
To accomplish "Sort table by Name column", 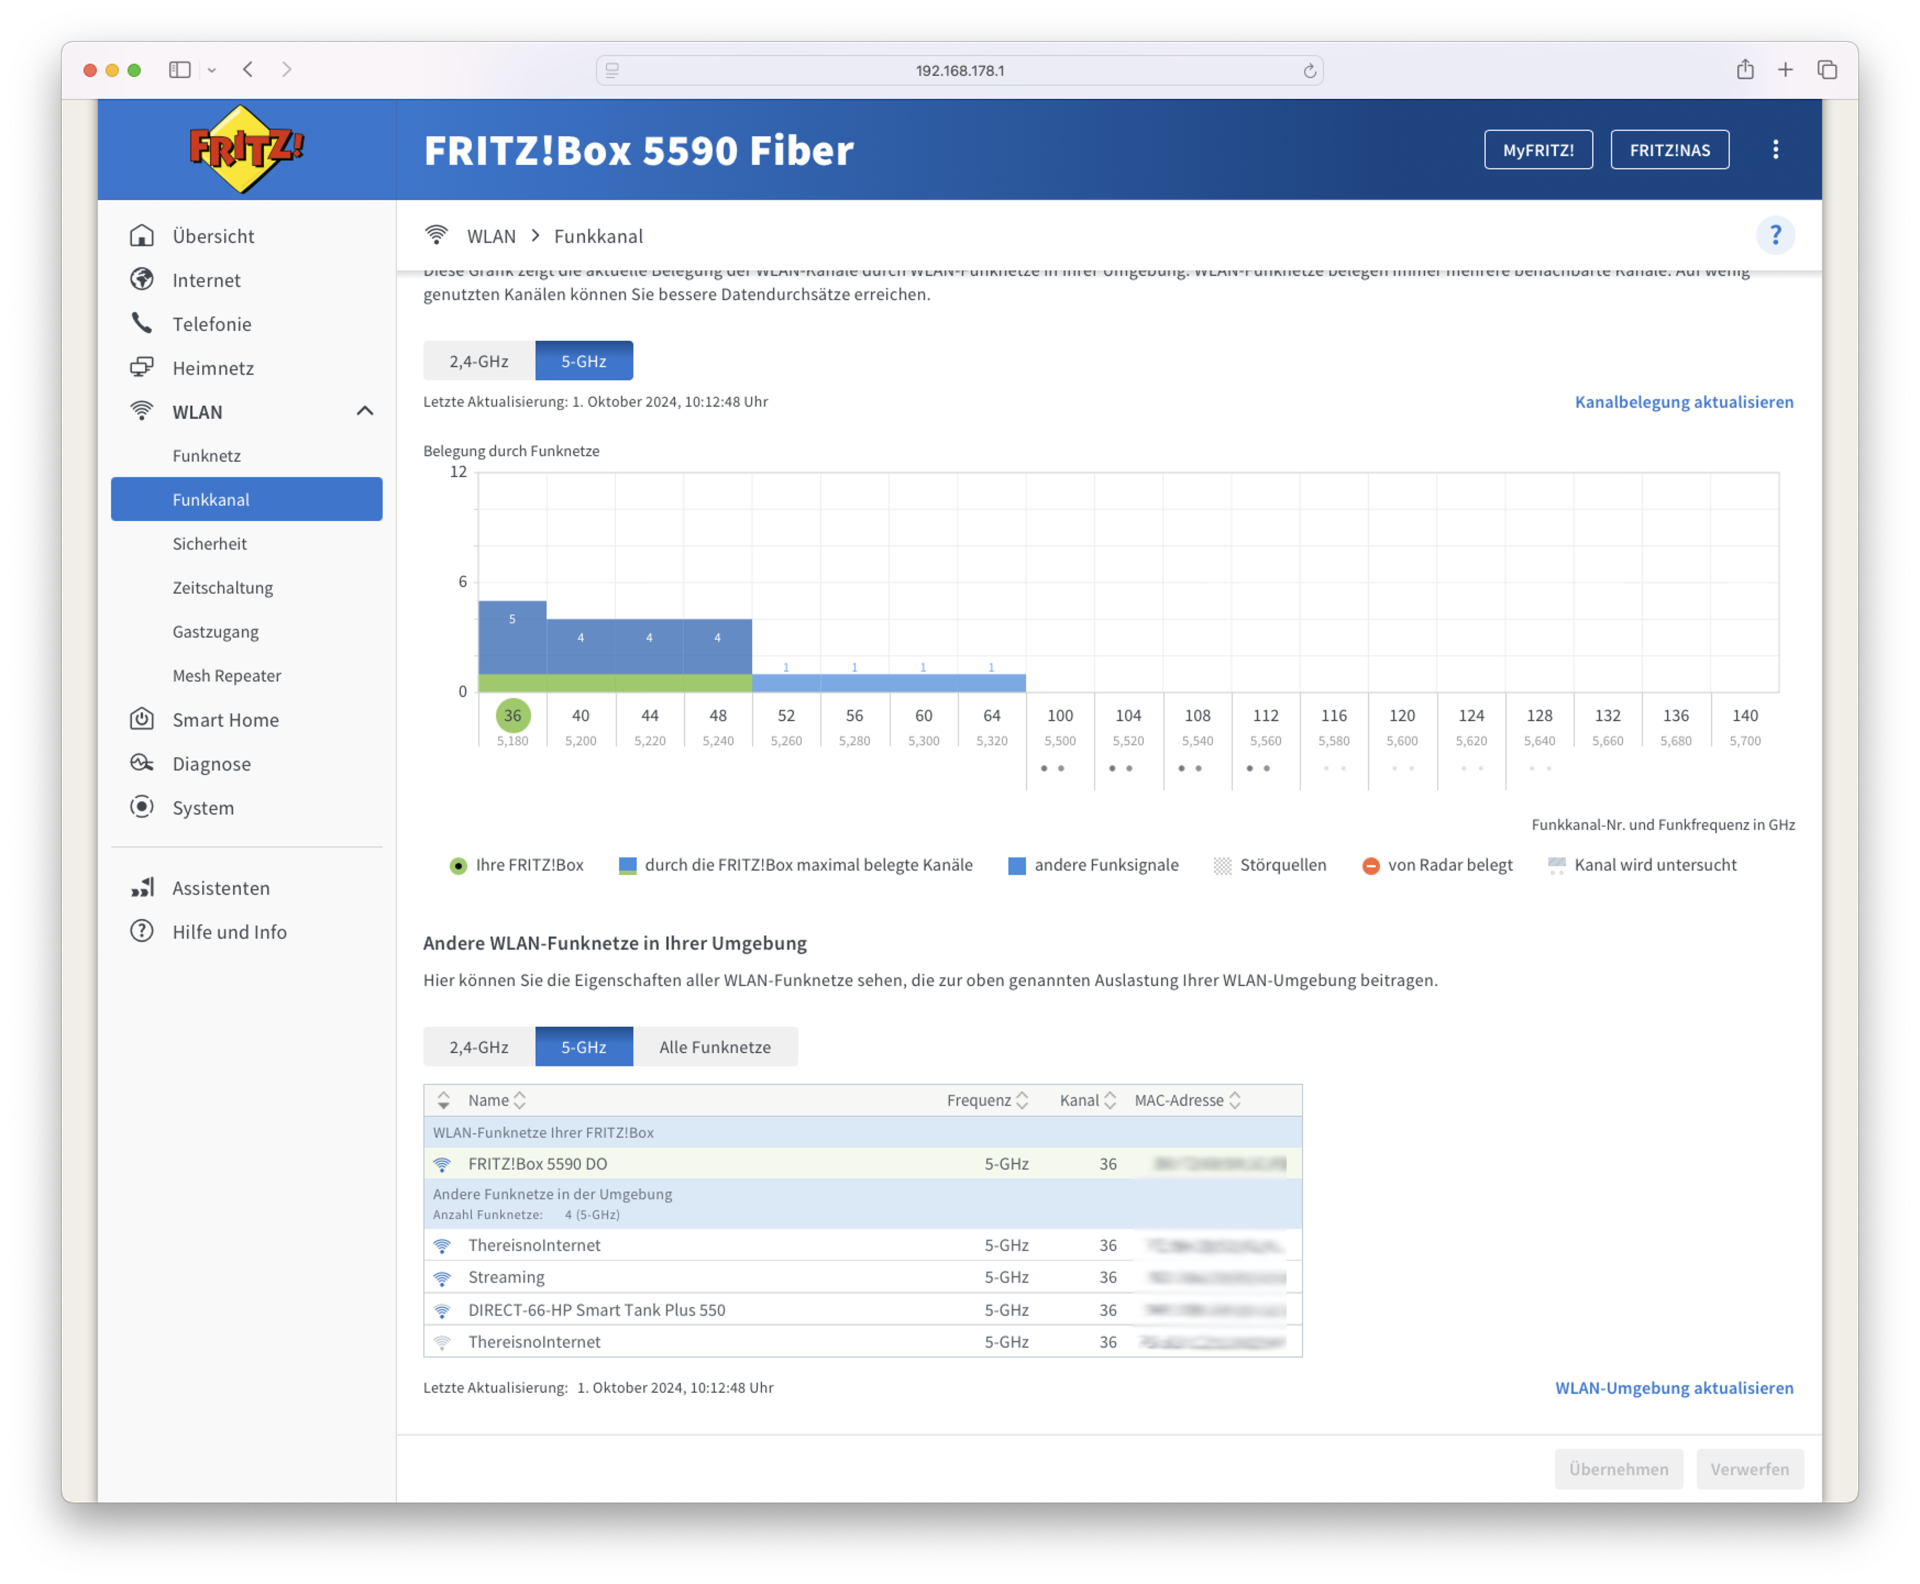I will [x=497, y=1100].
